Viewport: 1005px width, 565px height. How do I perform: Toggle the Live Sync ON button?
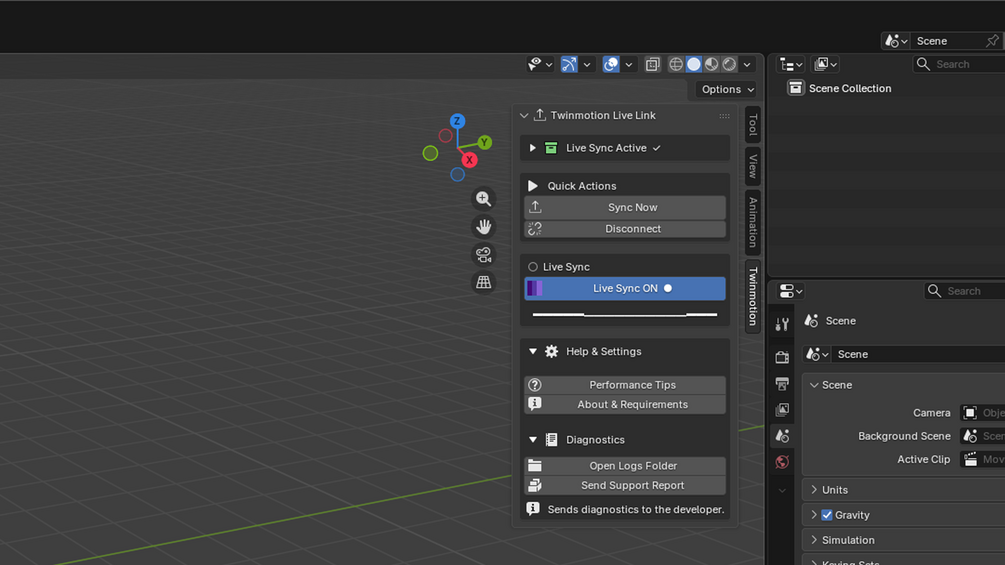(625, 288)
